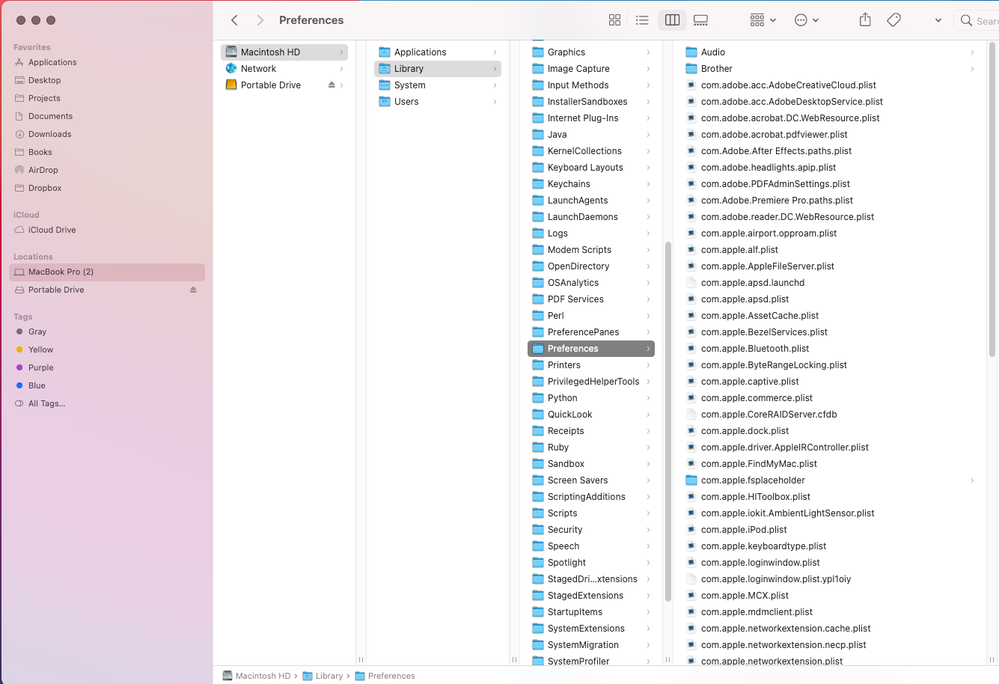This screenshot has height=684, width=999.
Task: Go forward with the right chevron button
Action: pos(259,20)
